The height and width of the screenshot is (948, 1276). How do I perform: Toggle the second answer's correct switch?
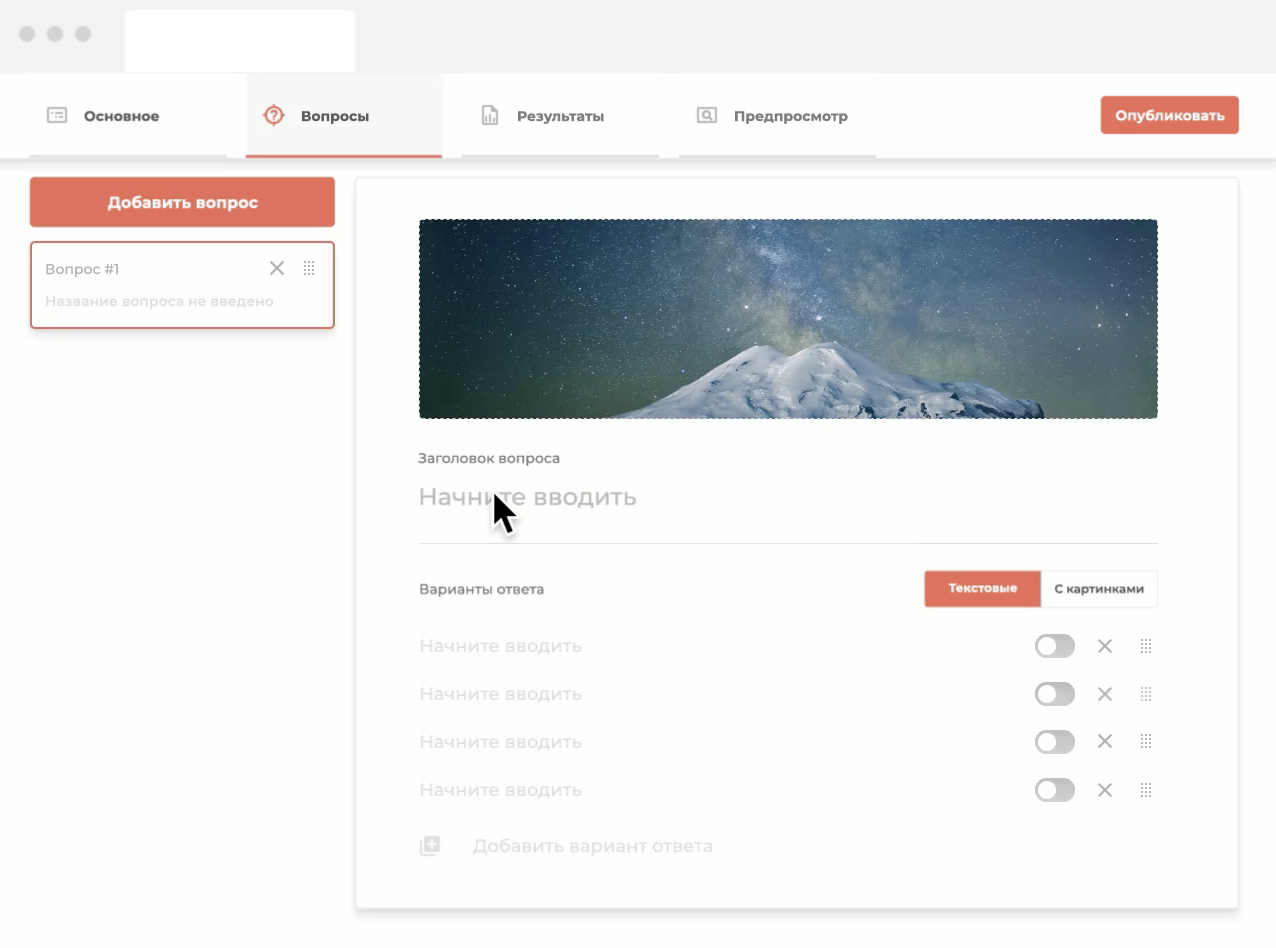click(1054, 694)
